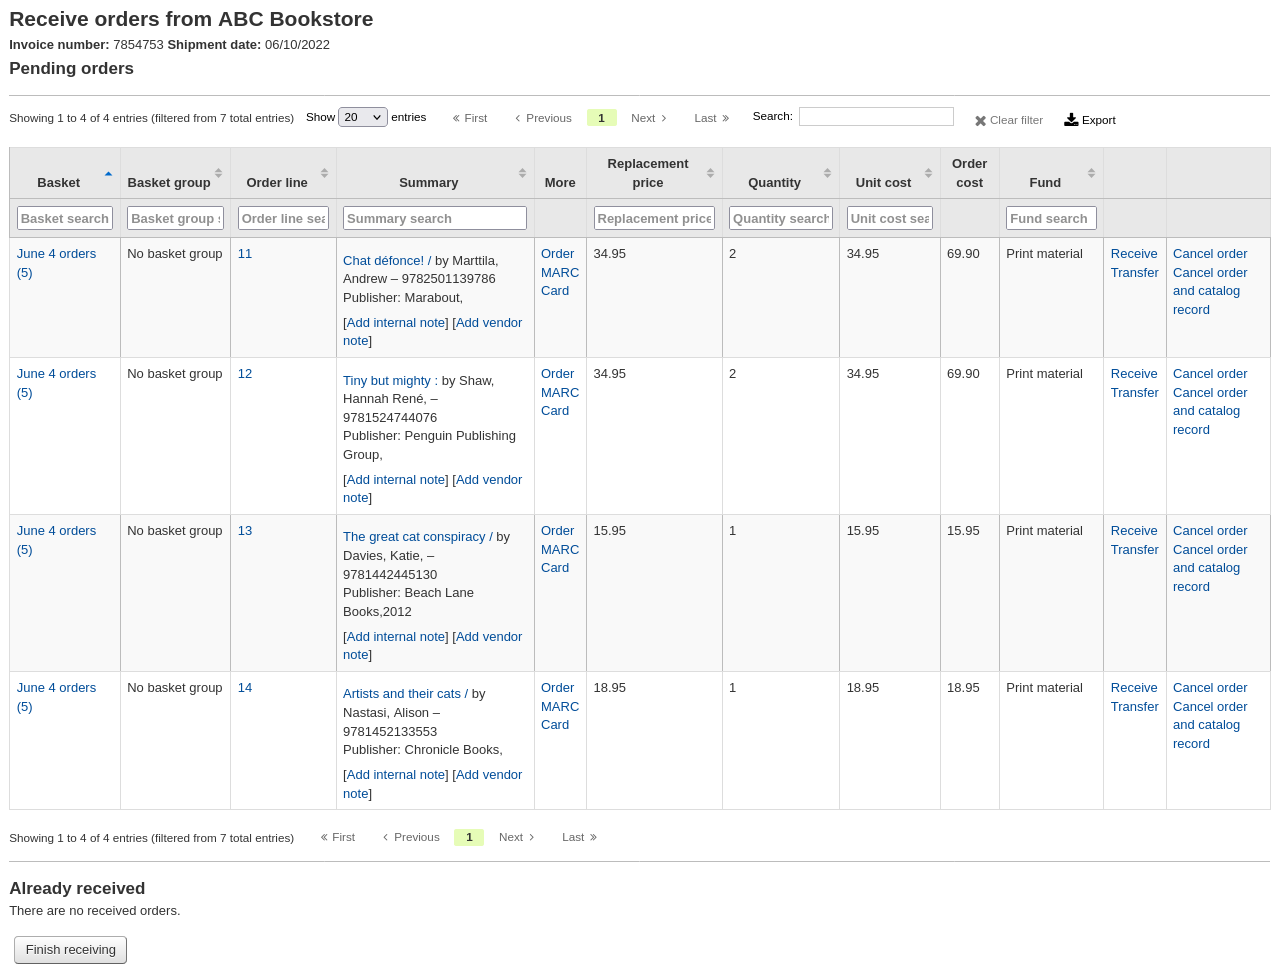Open the June 4 orders basket link
The height and width of the screenshot is (968, 1278).
tap(56, 253)
